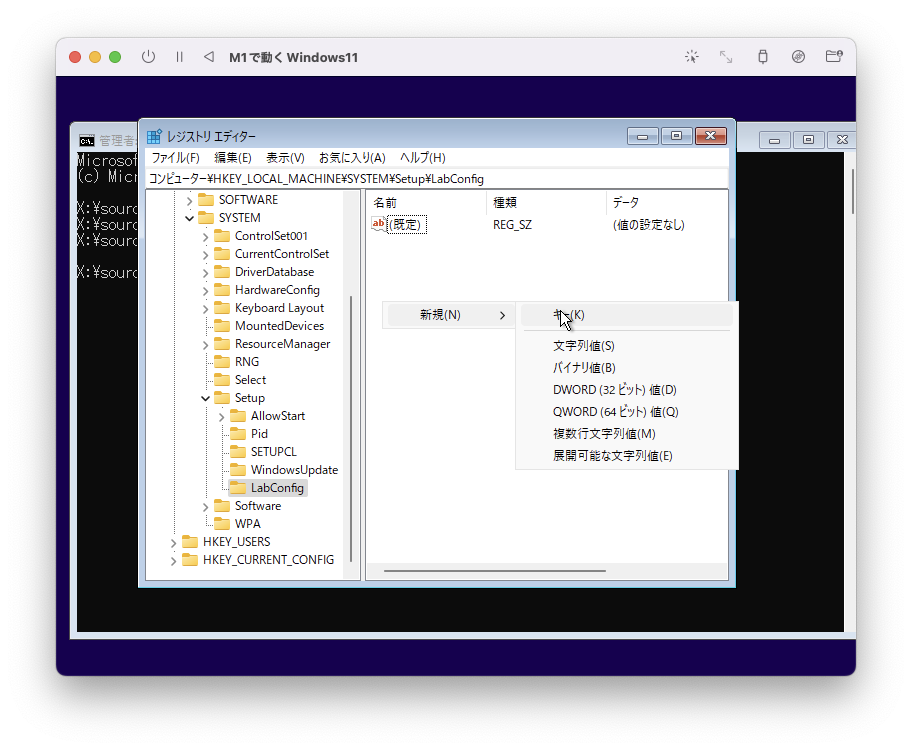Viewport: 912px width, 750px height.
Task: Close the Registry Editor window
Action: 710,136
